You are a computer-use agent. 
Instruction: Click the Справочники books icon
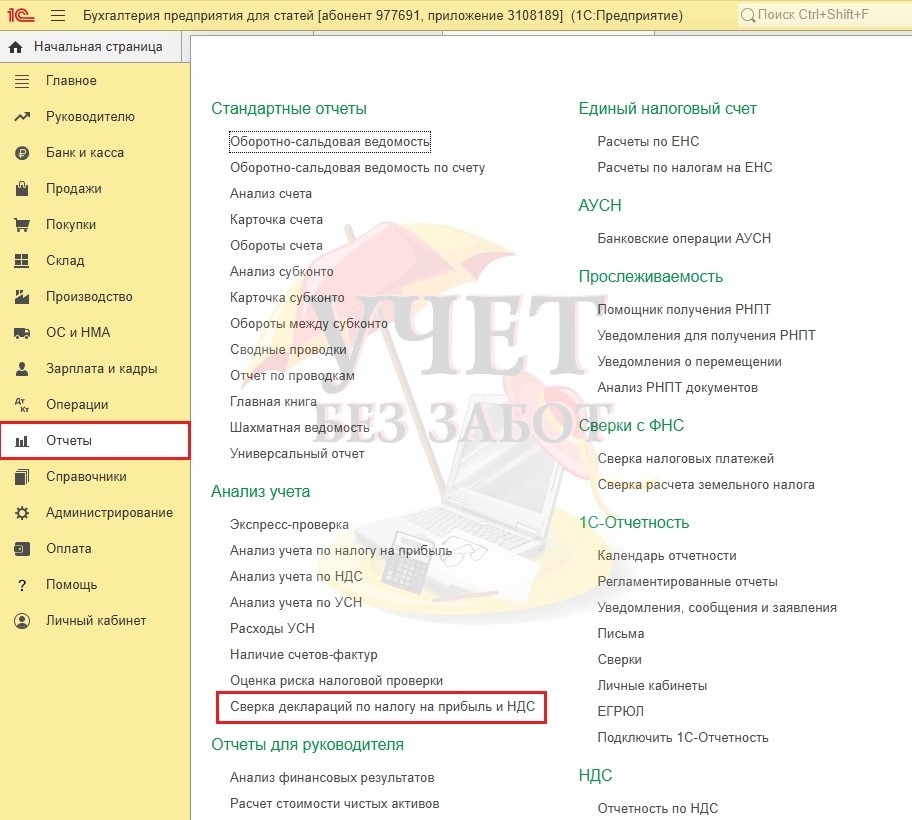22,477
